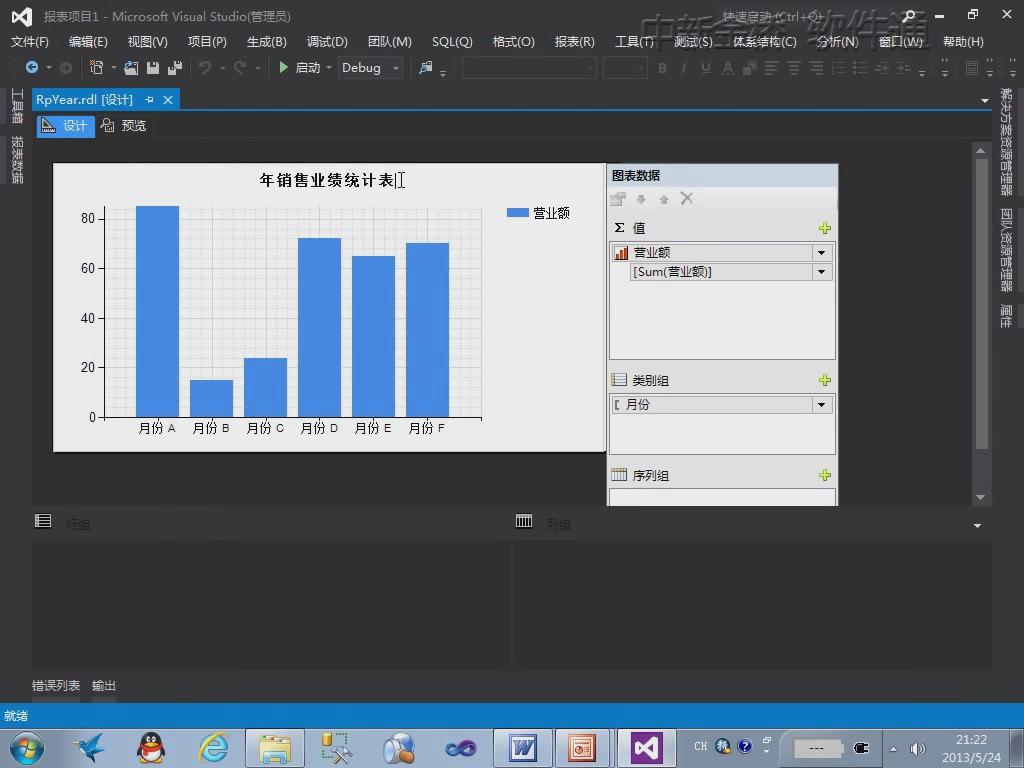Open a file with the toolbar icon
The image size is (1024, 768).
(x=131, y=67)
